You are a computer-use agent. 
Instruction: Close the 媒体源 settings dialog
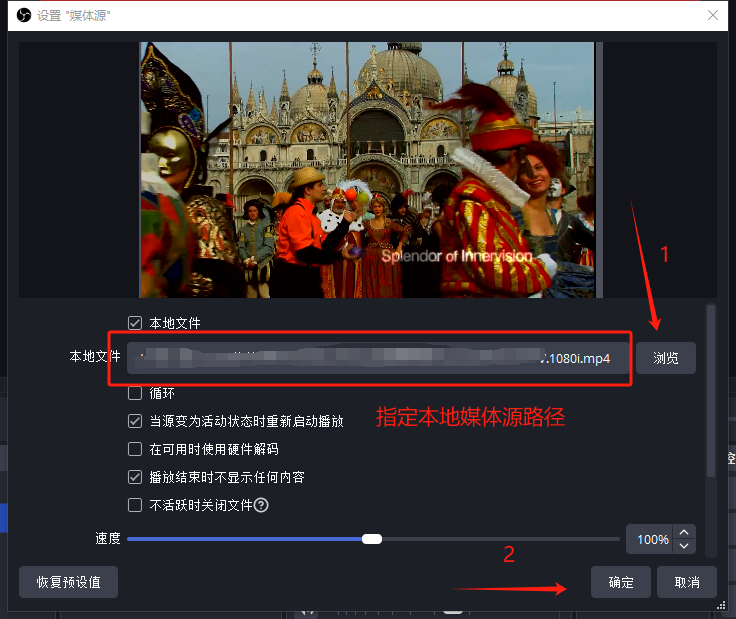[711, 15]
